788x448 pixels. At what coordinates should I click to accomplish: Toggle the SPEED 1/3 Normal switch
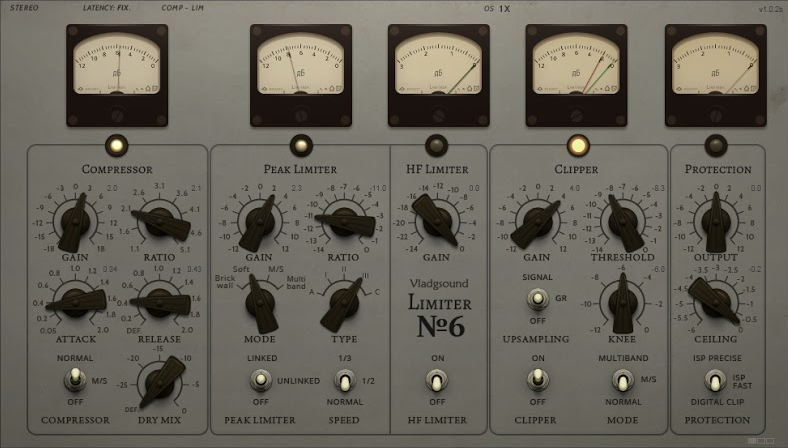point(344,381)
